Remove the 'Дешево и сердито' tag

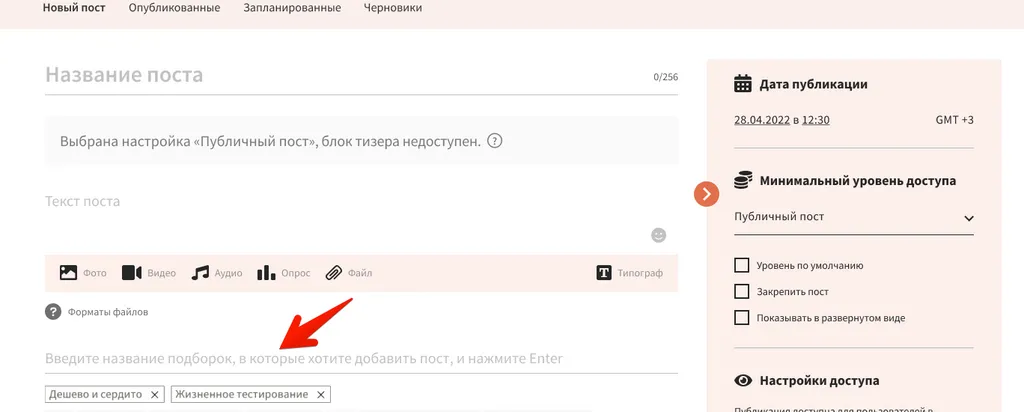pos(154,395)
